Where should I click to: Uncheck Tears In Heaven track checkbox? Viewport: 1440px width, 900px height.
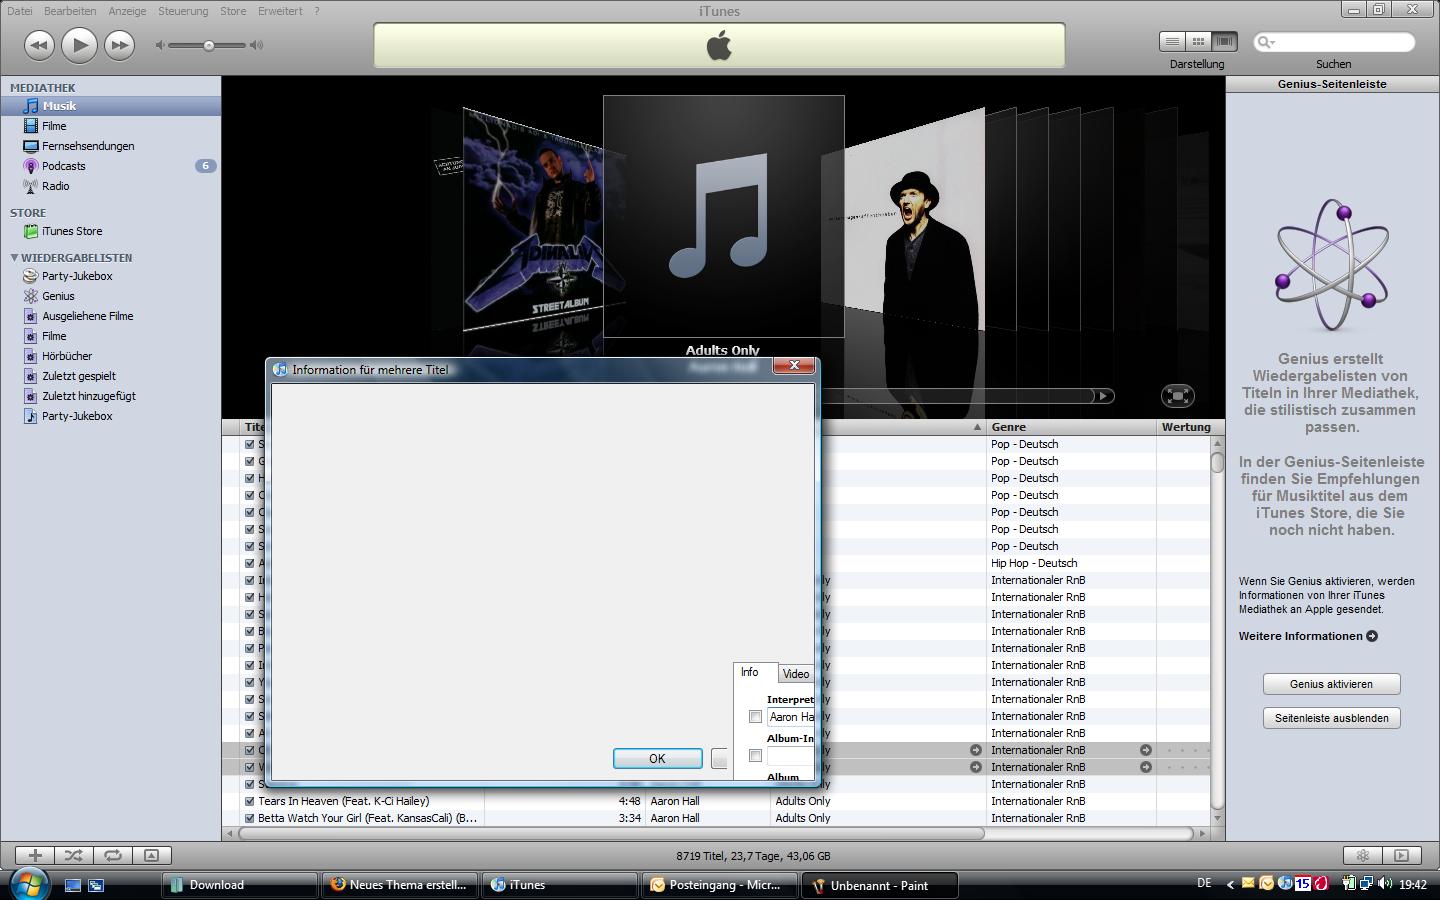point(250,801)
